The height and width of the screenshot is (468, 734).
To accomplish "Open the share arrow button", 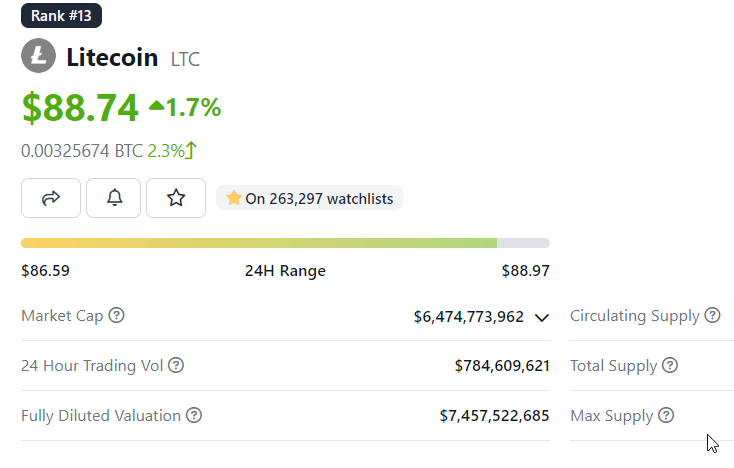I will pyautogui.click(x=51, y=198).
